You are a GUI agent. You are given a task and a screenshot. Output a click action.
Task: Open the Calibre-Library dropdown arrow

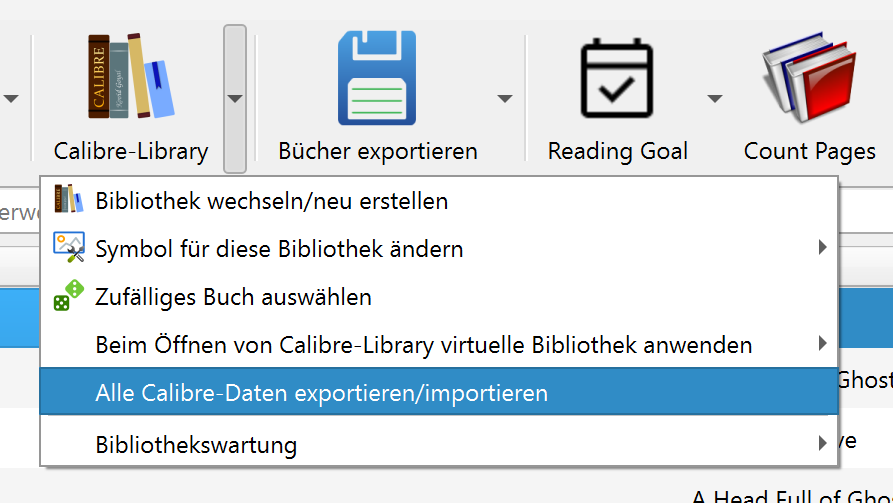[235, 98]
